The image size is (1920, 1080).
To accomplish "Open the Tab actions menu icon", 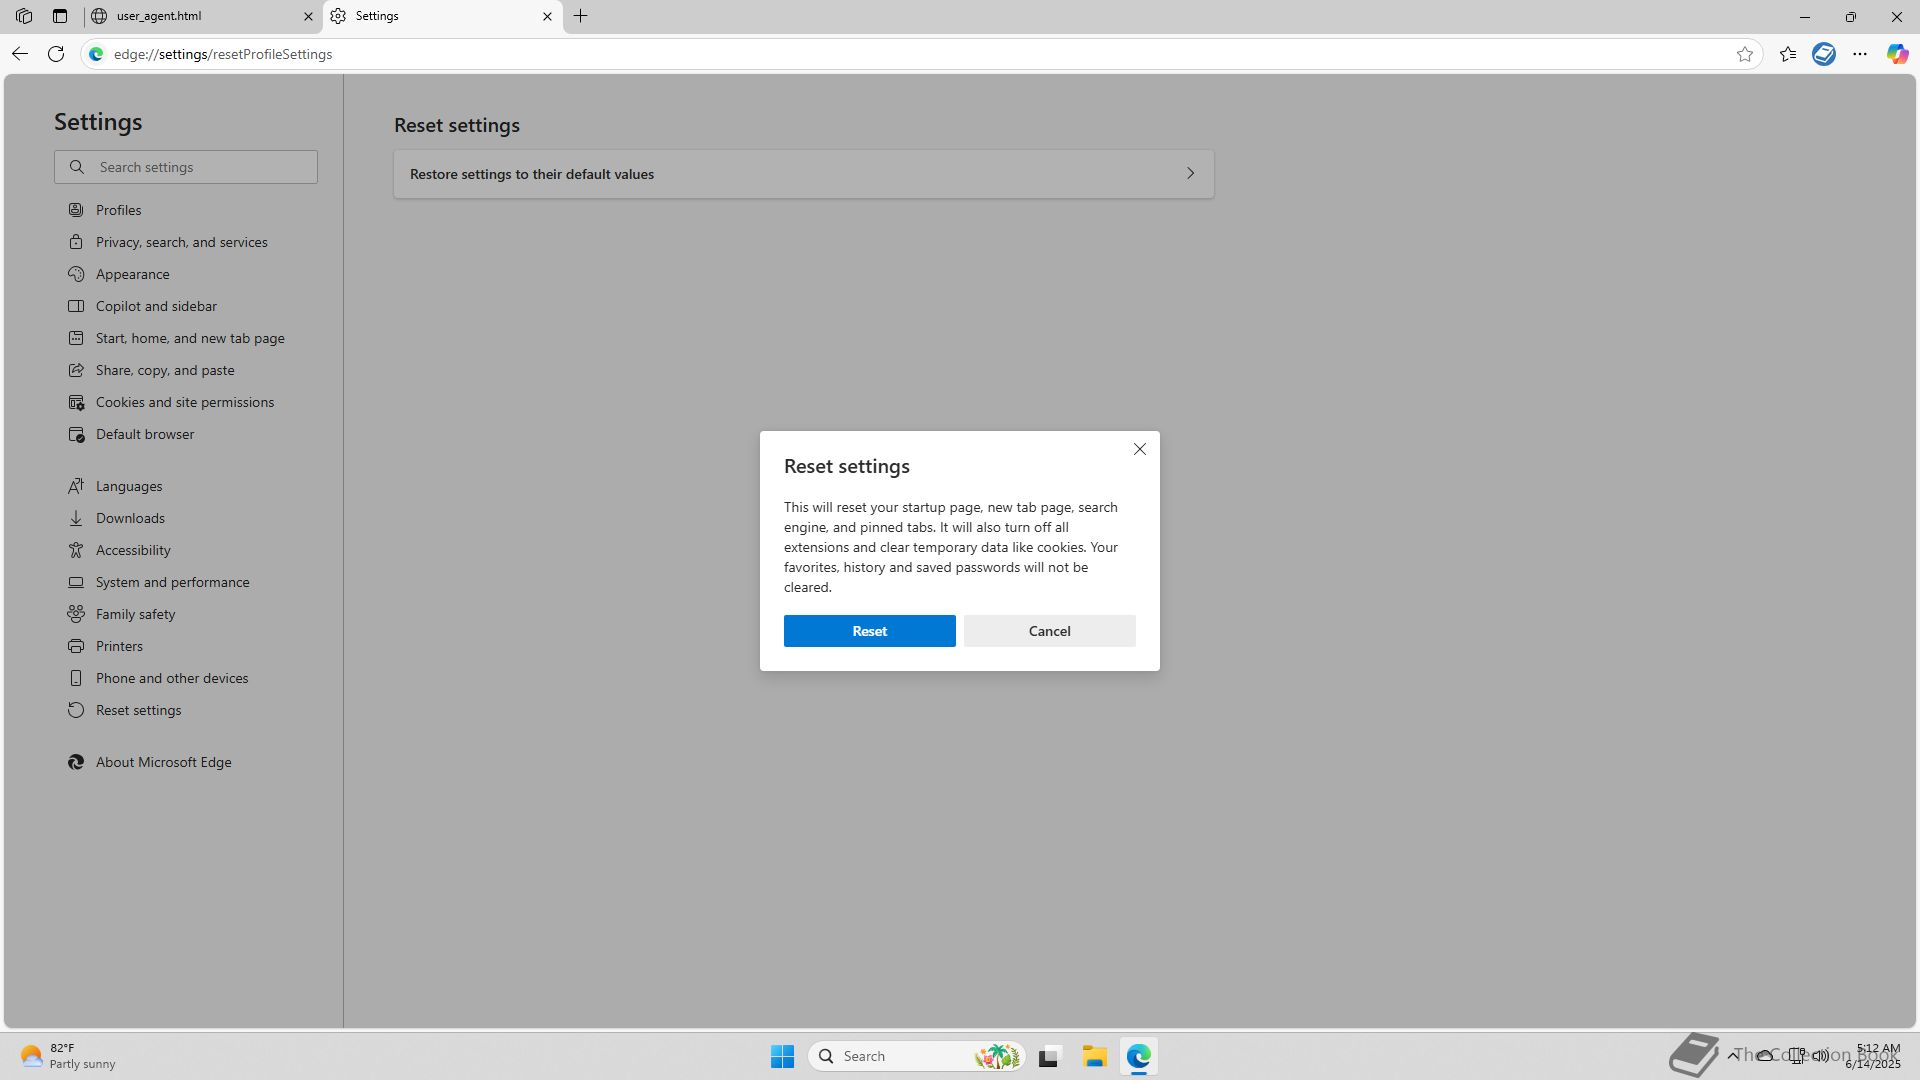I will point(60,16).
